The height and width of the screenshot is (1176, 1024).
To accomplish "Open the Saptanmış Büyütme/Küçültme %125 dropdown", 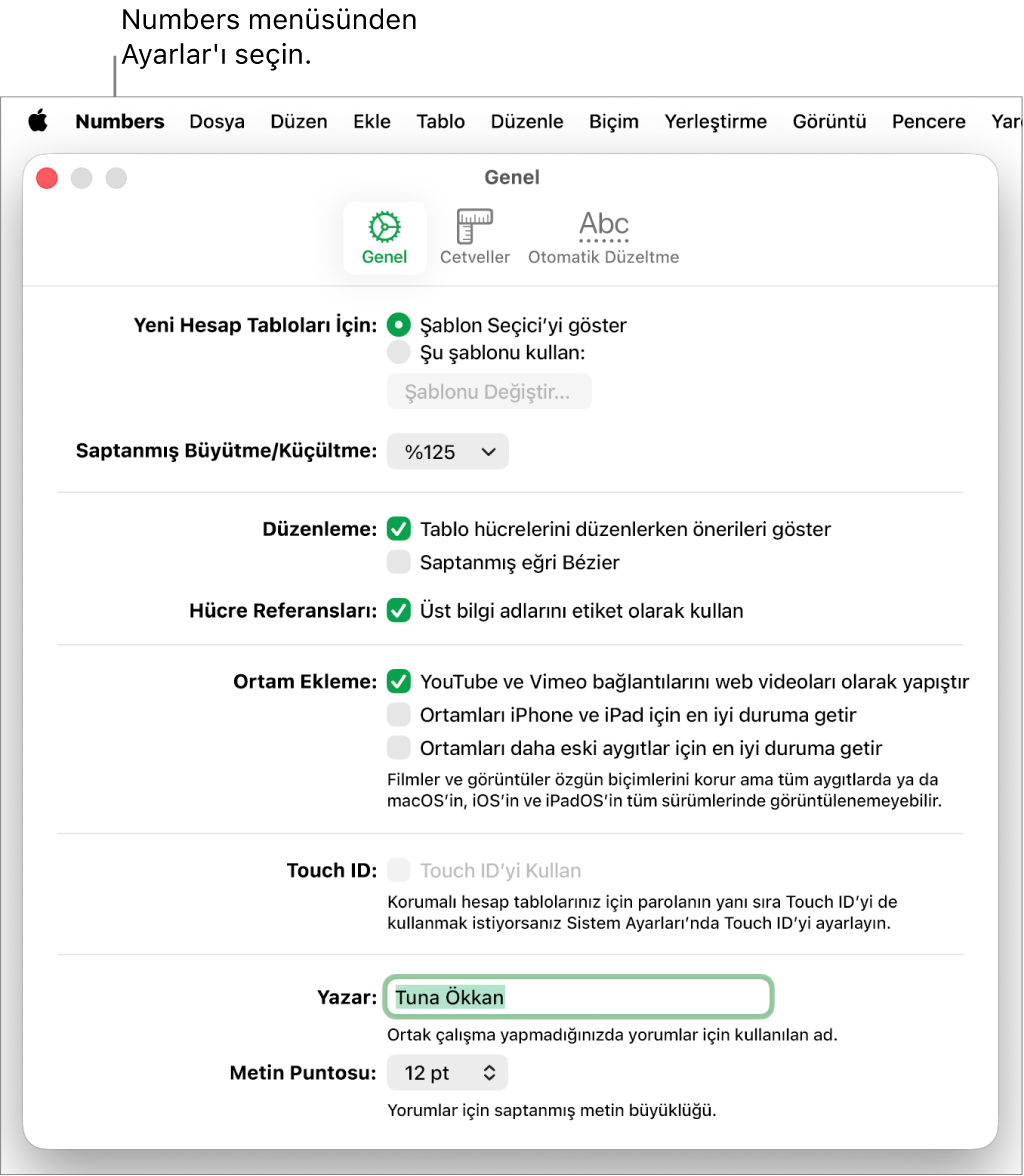I will coord(448,452).
